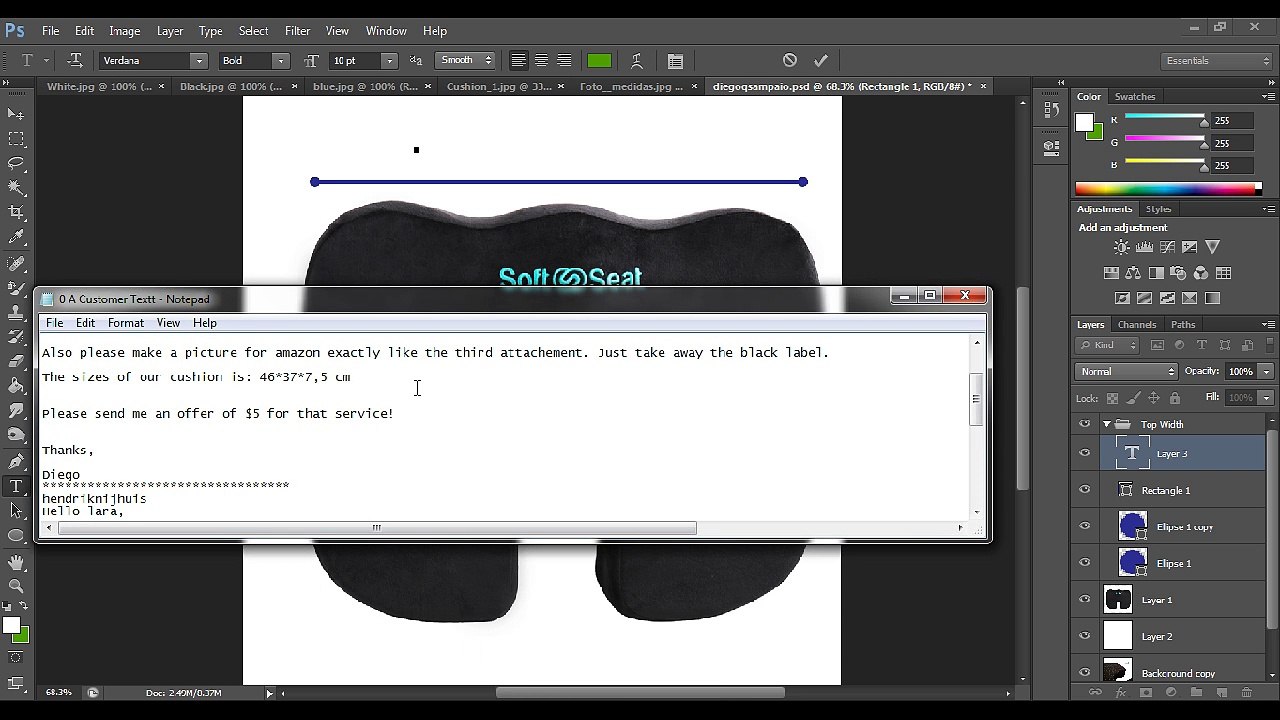Screen dimensions: 1280x720
Task: Click the zoom percentage field 68.3%
Action: 58,692
